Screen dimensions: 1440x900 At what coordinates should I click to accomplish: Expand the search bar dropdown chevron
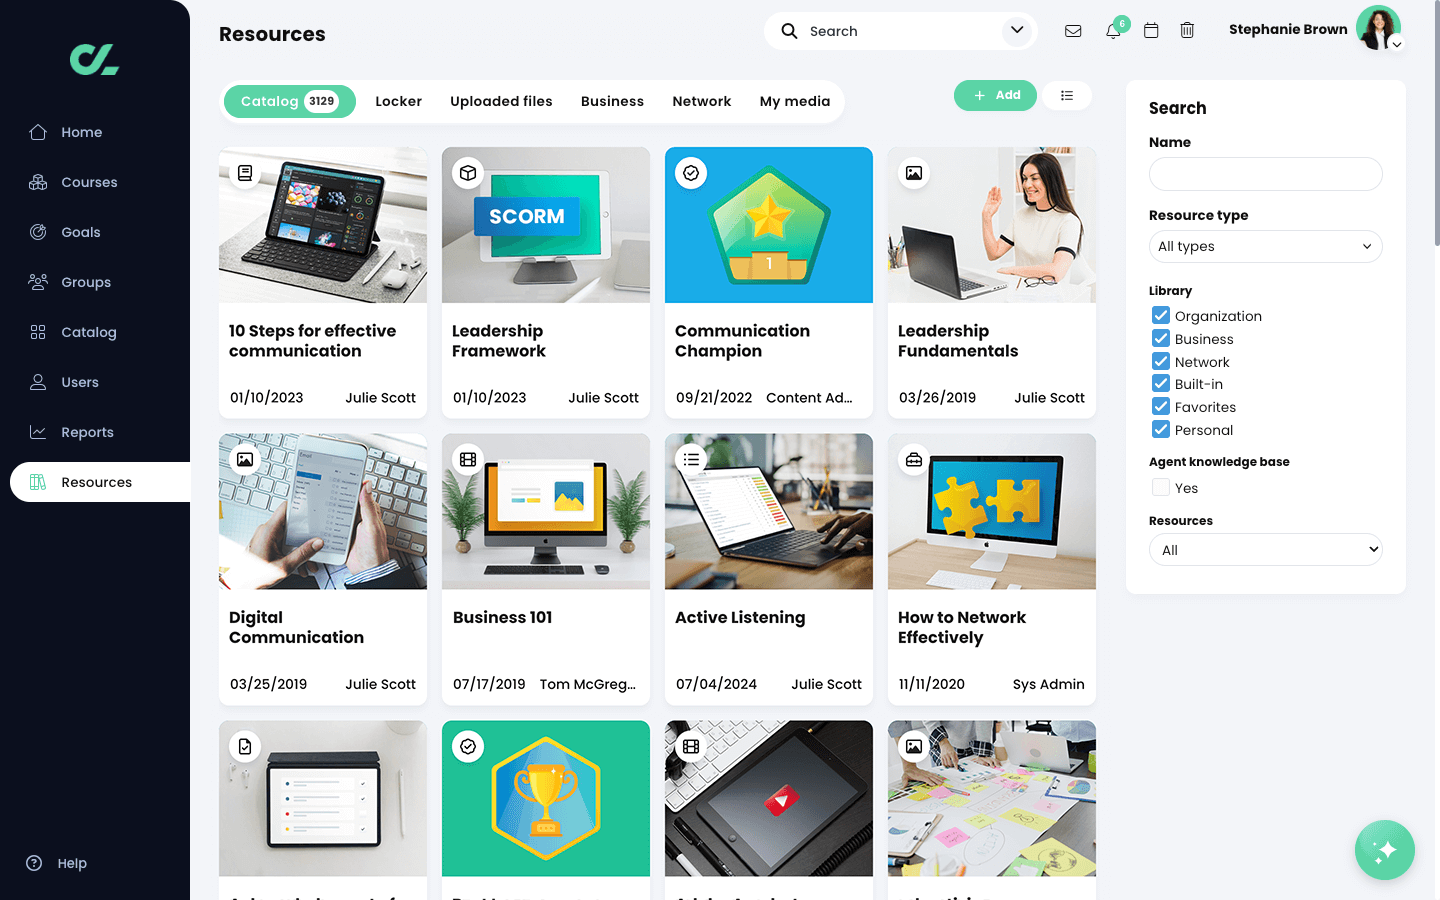(x=1017, y=31)
